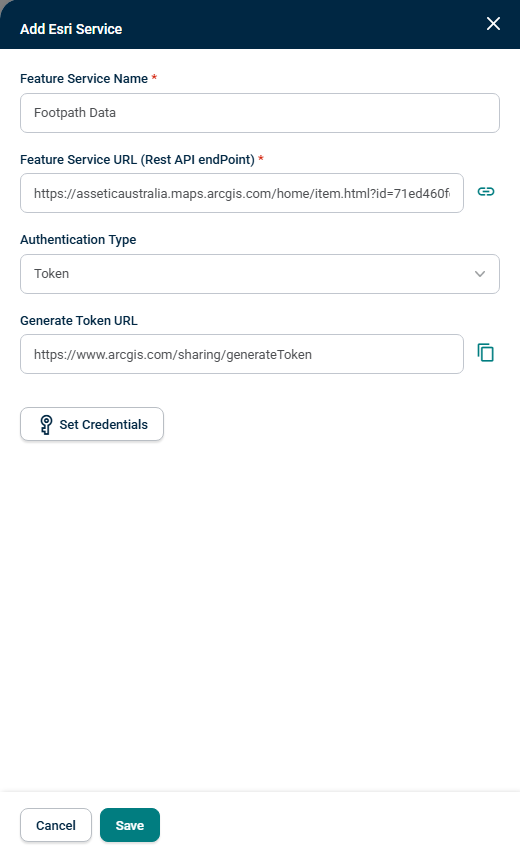Close the Add Esri Service panel
Image resolution: width=520 pixels, height=862 pixels.
[493, 24]
